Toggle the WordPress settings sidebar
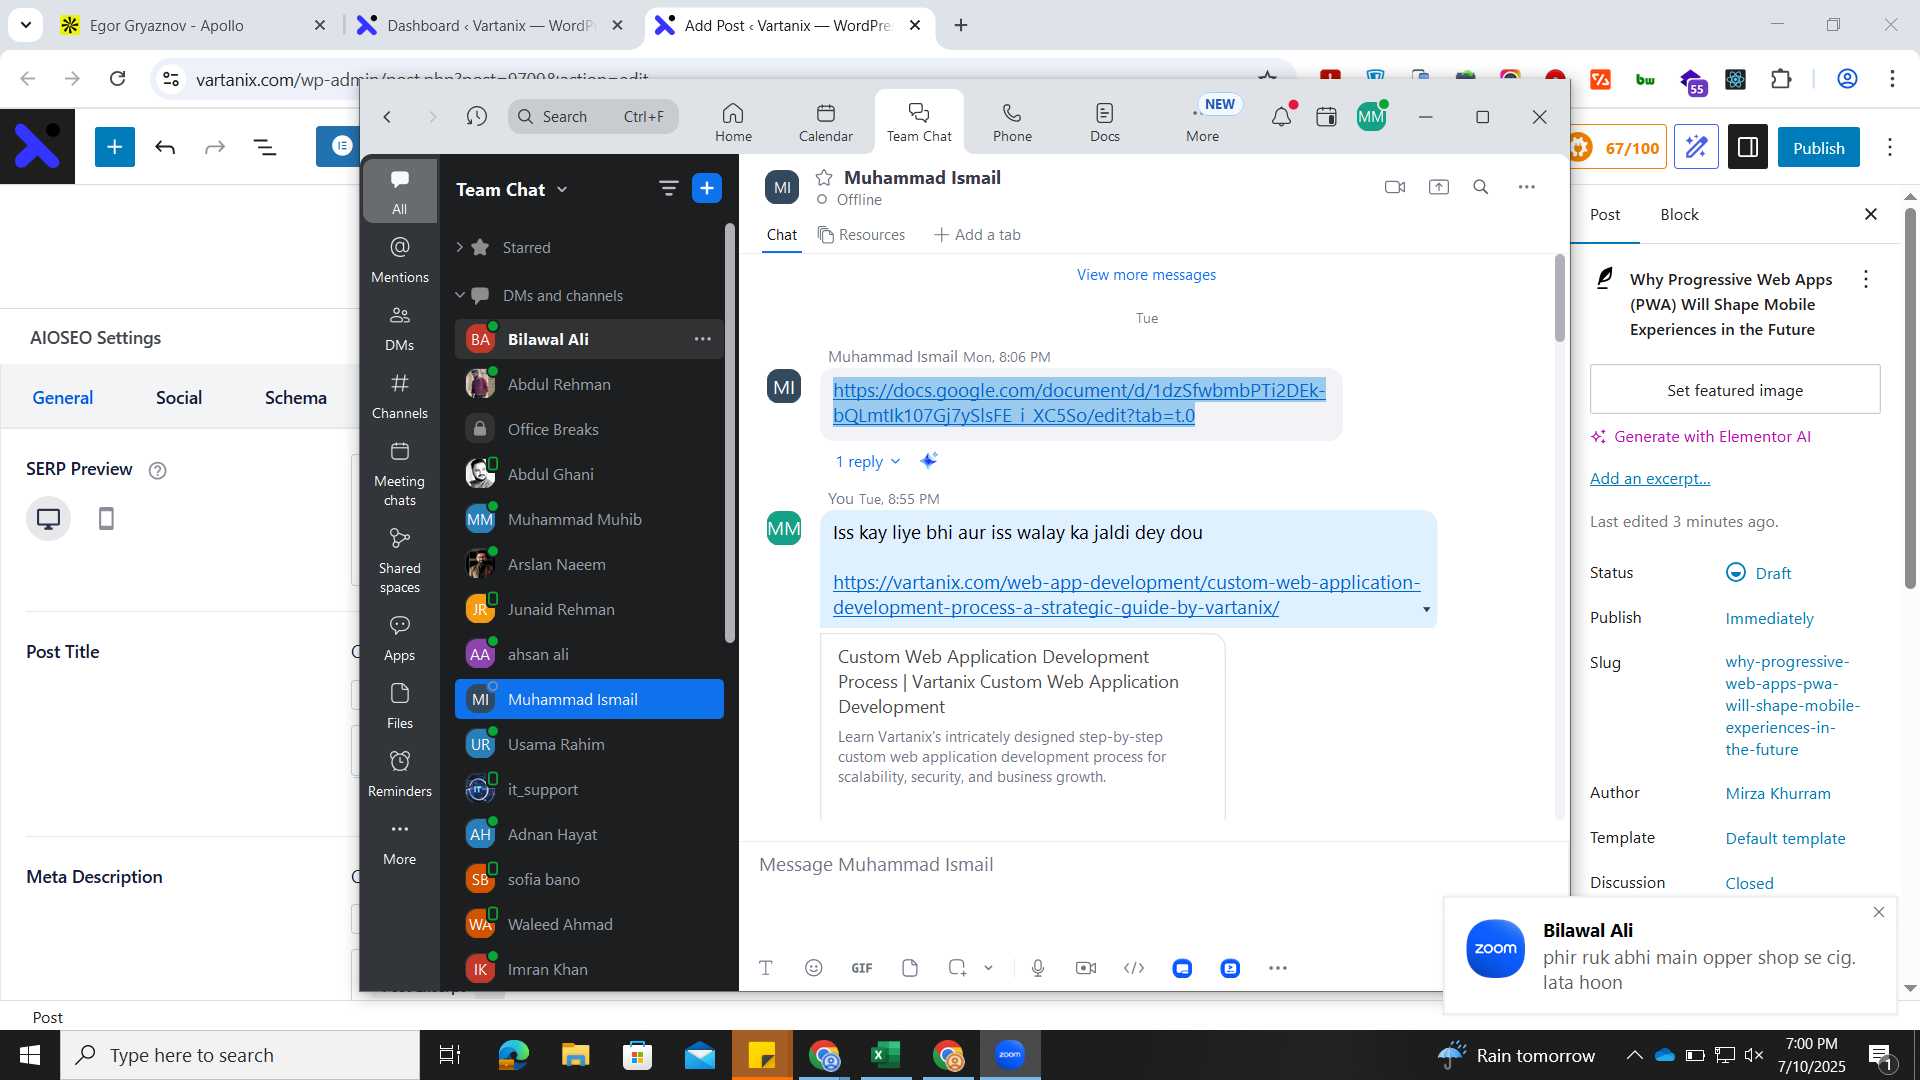This screenshot has height=1080, width=1920. [x=1748, y=148]
